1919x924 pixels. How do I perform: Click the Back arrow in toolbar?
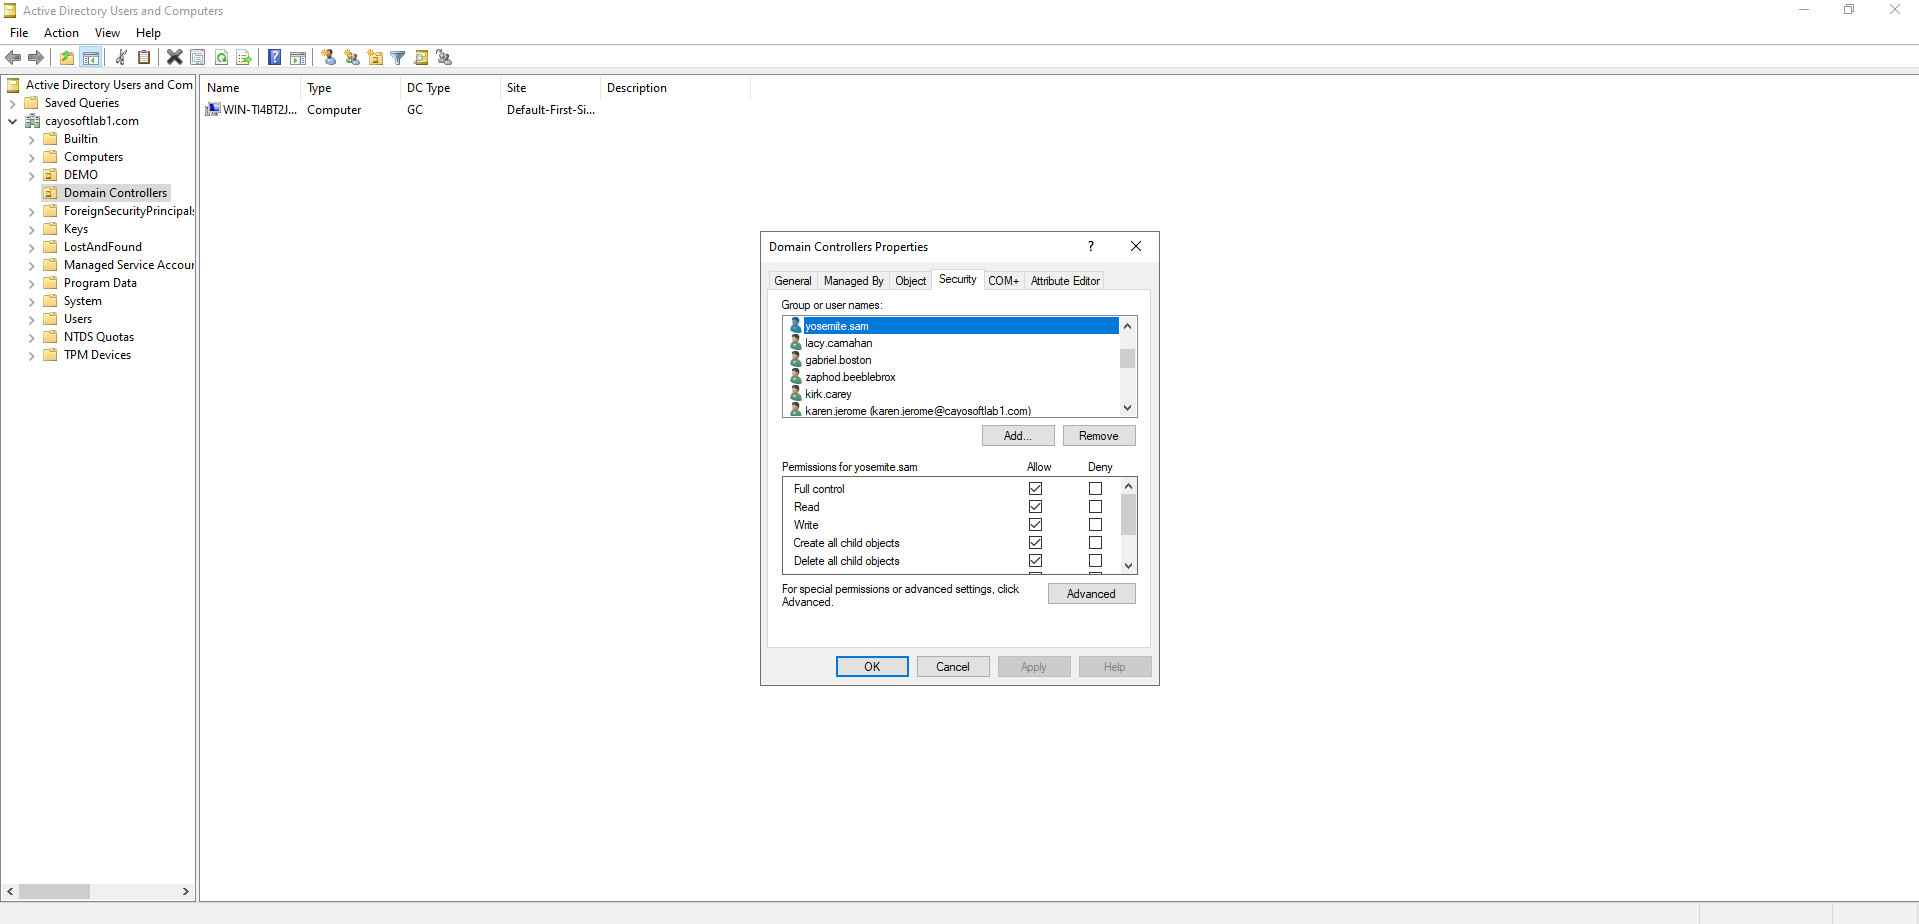tap(13, 58)
